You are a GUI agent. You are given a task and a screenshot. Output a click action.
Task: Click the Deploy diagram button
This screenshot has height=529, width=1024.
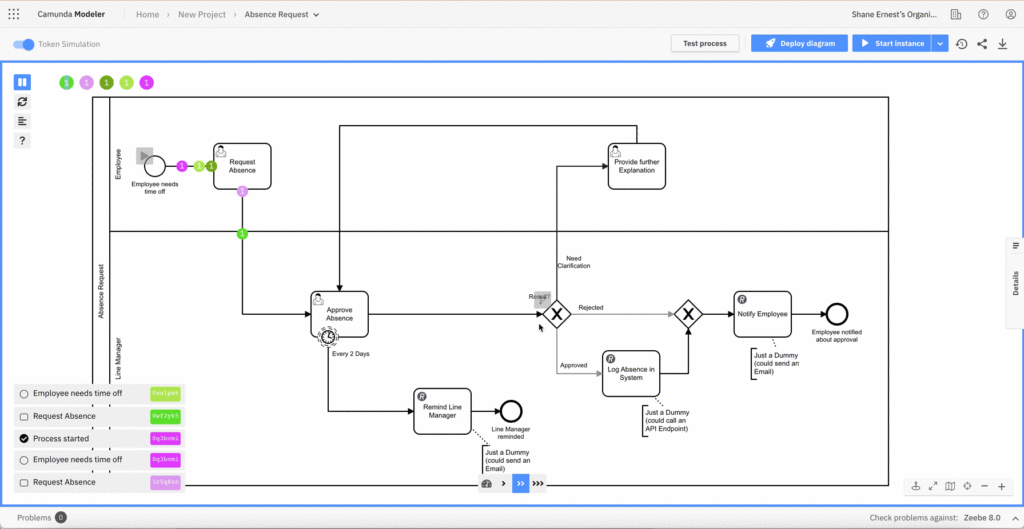799,44
